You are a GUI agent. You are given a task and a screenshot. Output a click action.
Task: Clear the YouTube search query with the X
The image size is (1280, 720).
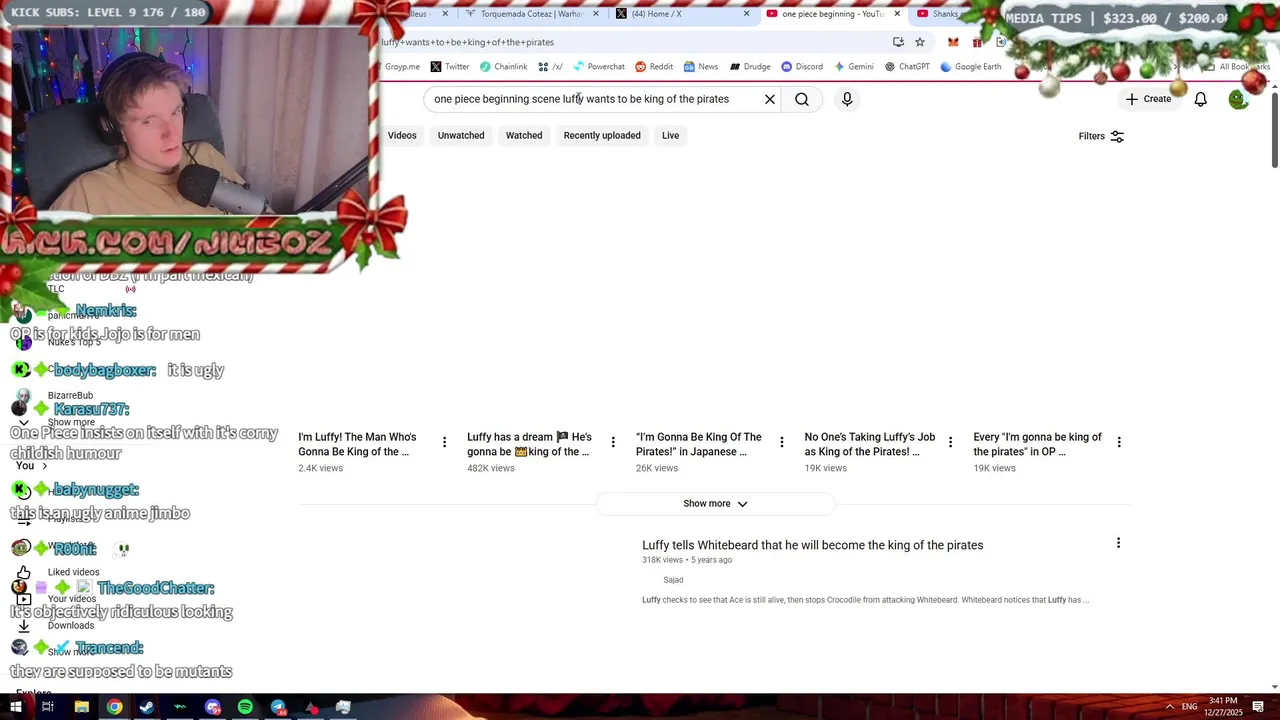pos(770,99)
